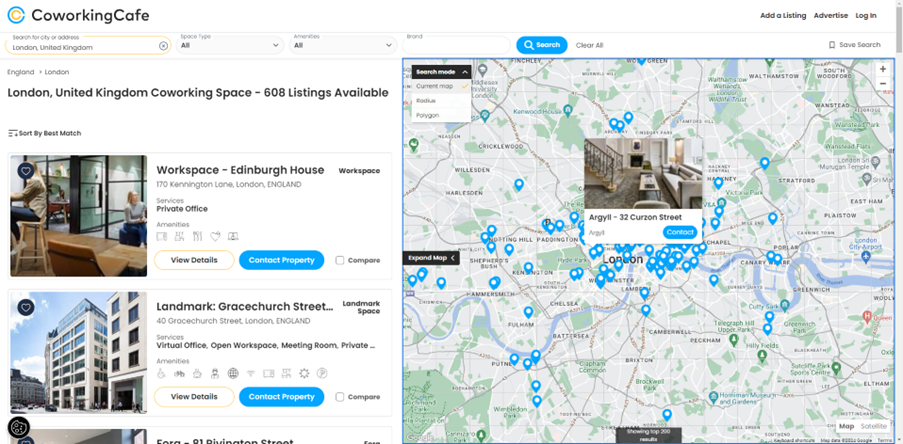
Task: Click the London City Airport marker on the map
Action: [x=867, y=255]
